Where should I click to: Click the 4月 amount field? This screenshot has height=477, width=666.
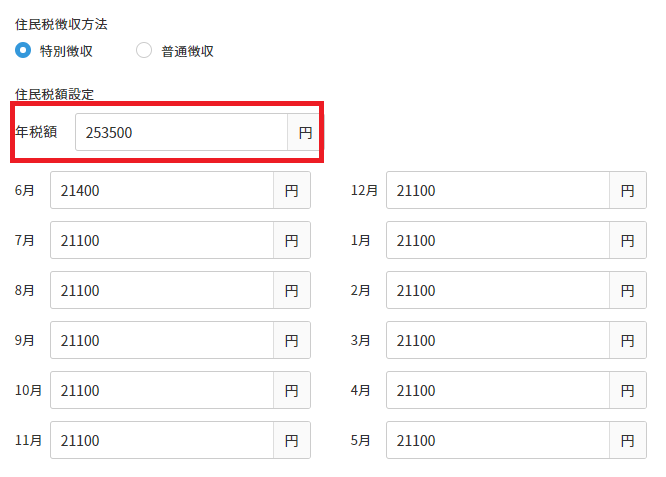(498, 390)
